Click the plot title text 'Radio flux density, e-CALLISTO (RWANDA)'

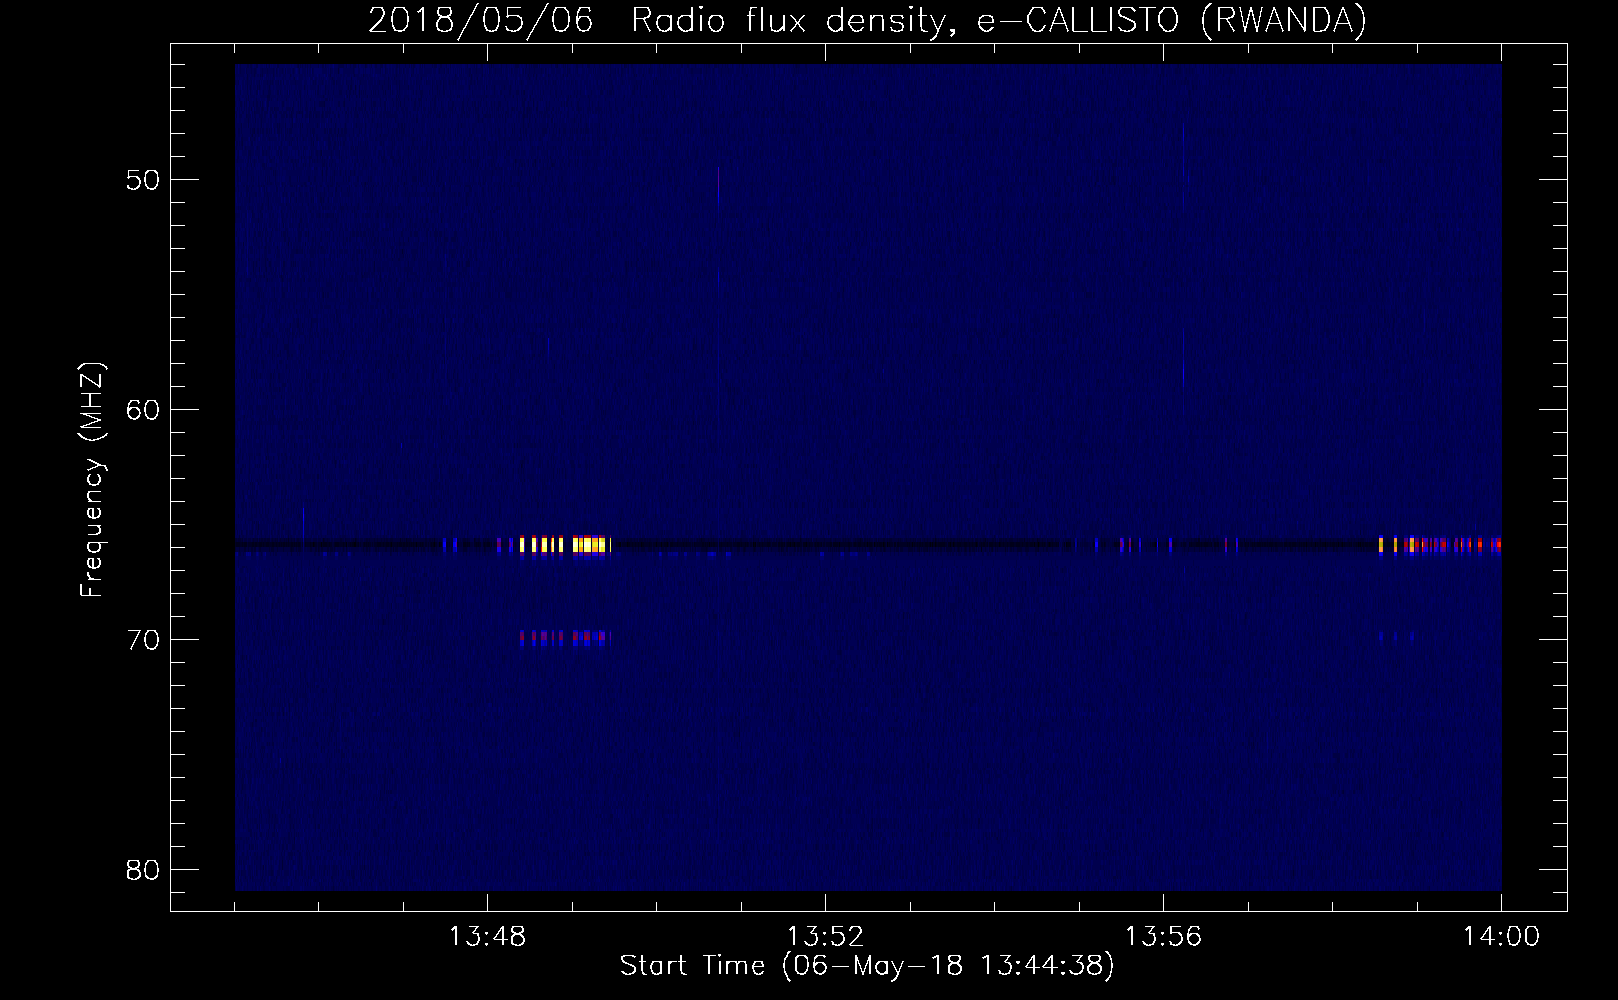coord(999,20)
